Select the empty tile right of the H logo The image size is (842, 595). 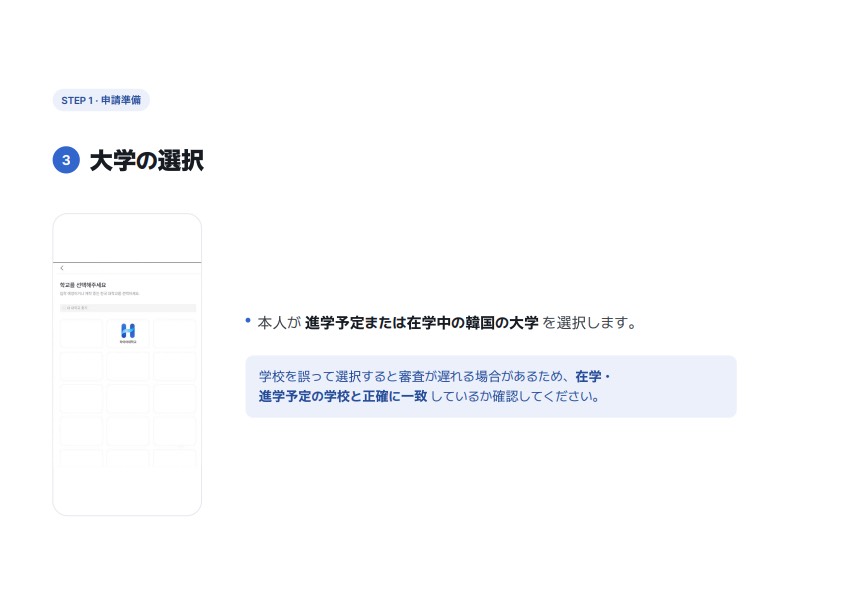[x=175, y=333]
